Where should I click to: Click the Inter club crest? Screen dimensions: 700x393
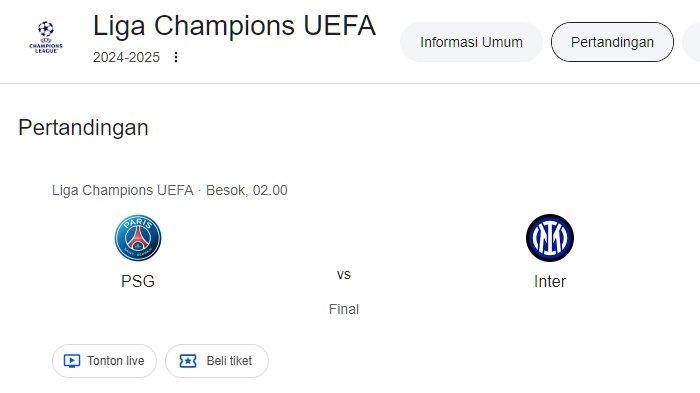[x=550, y=238]
